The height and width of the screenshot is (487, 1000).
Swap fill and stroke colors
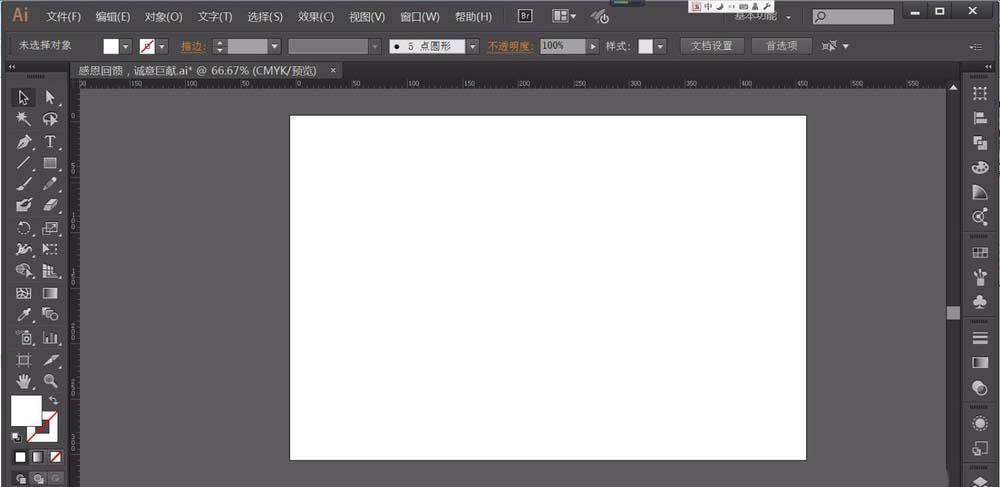54,400
